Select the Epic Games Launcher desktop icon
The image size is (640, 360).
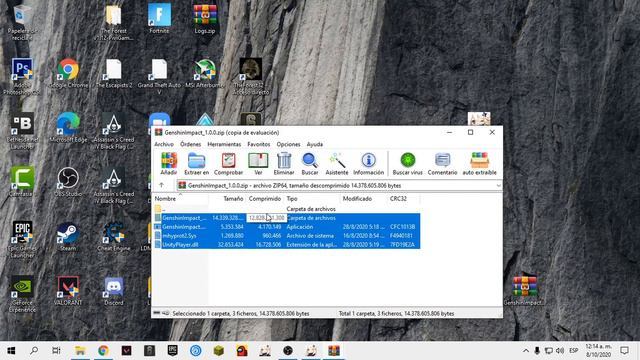(x=22, y=240)
